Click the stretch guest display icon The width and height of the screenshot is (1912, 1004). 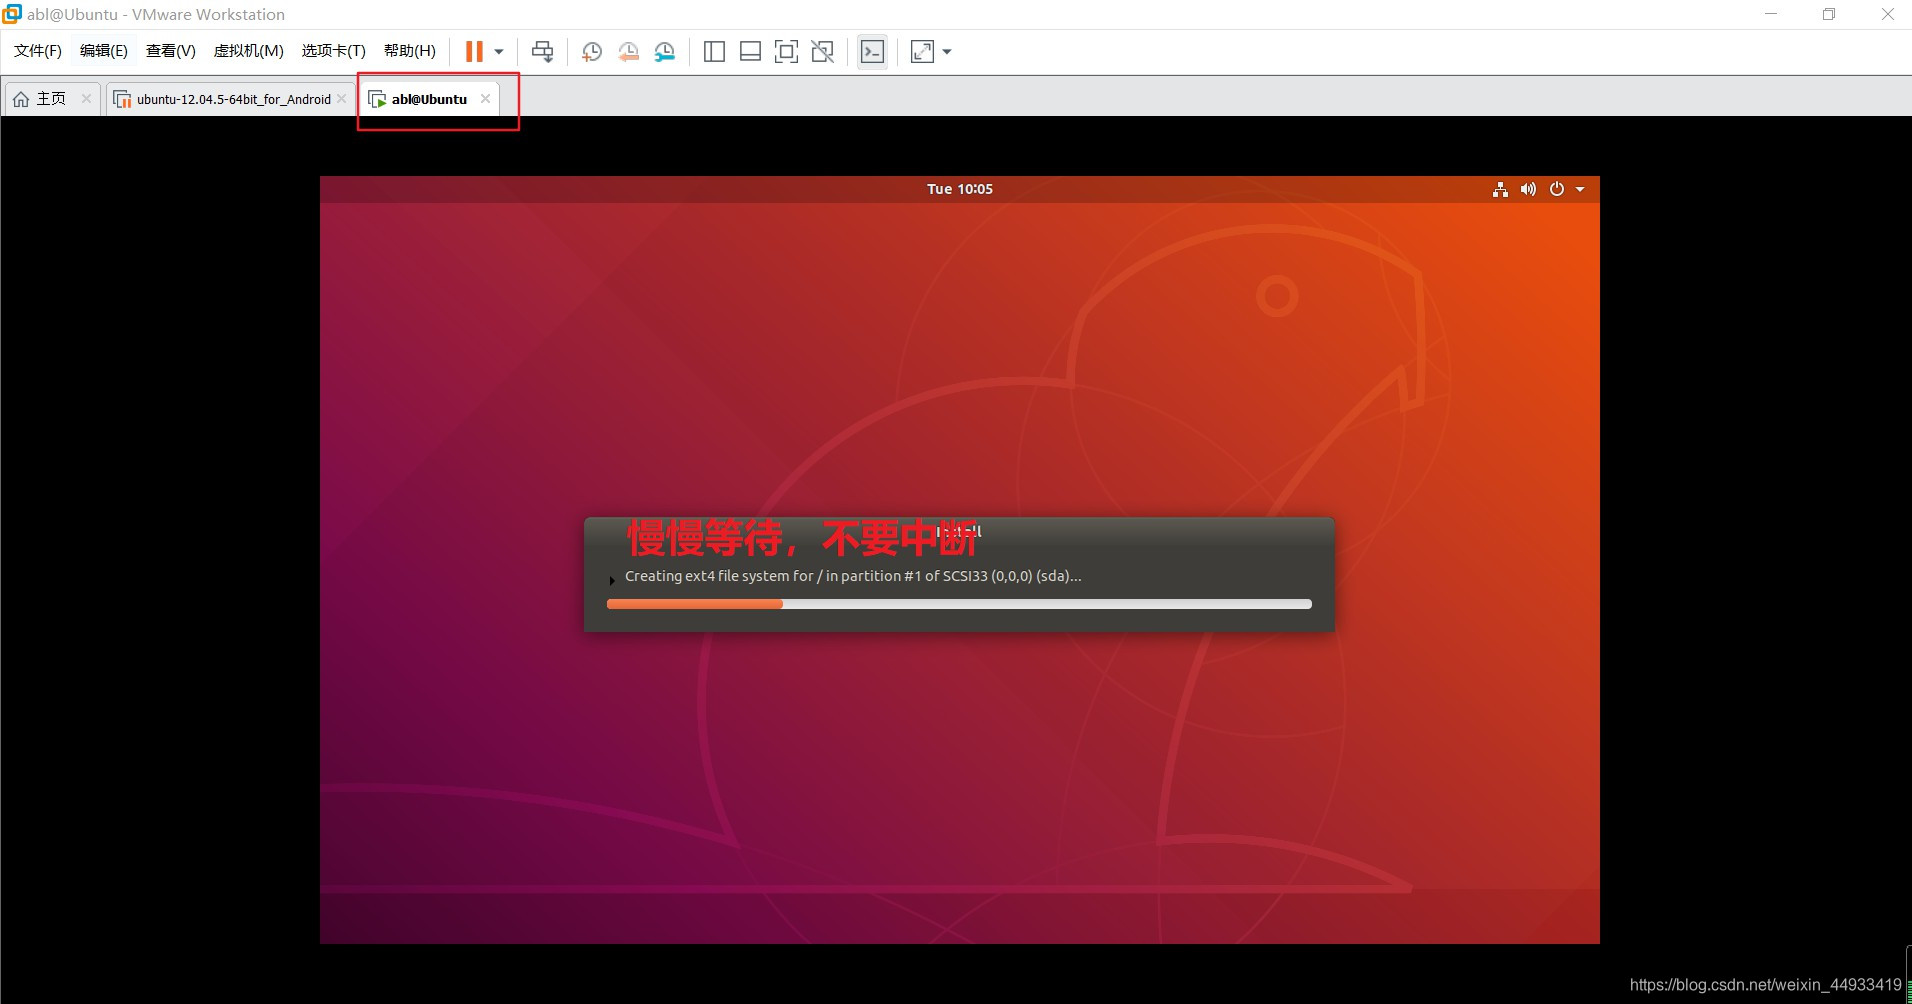[922, 52]
